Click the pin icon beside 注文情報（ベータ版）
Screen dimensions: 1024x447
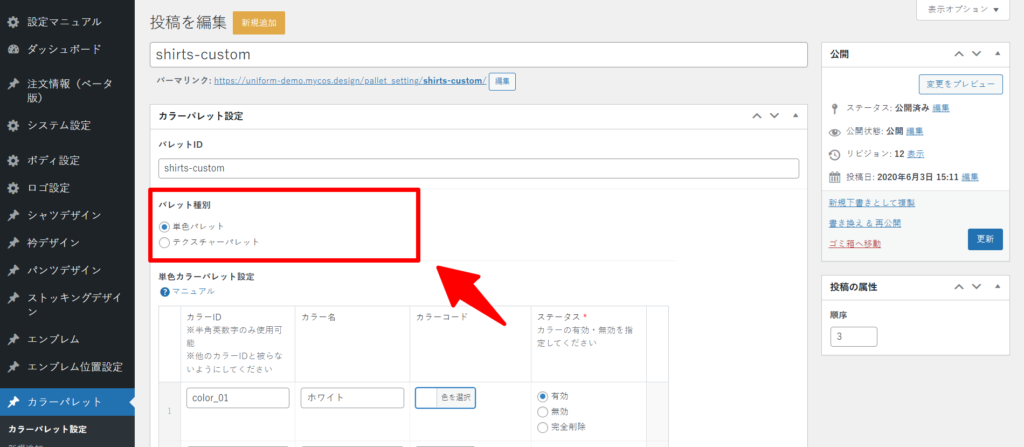(x=13, y=84)
